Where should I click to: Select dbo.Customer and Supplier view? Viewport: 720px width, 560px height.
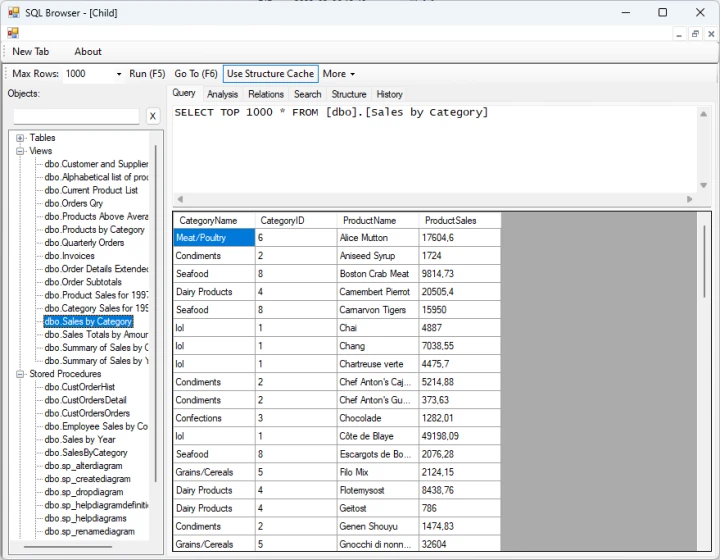(x=96, y=164)
